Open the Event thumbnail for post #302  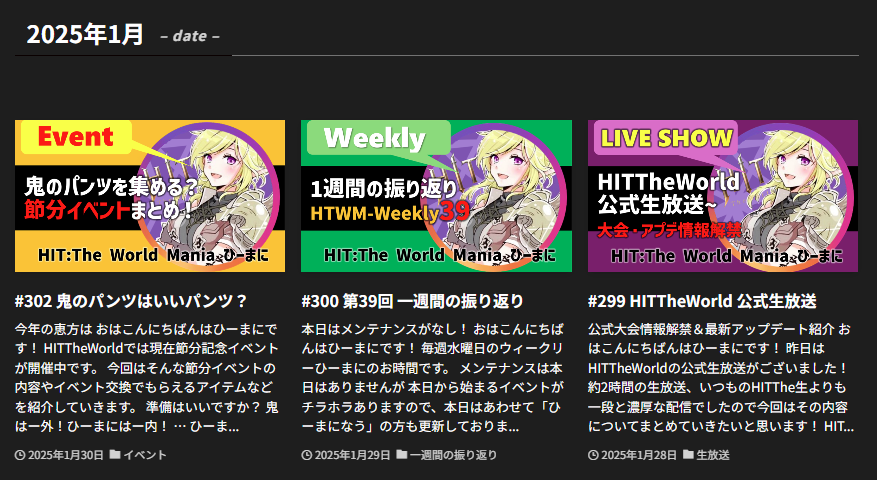click(150, 196)
